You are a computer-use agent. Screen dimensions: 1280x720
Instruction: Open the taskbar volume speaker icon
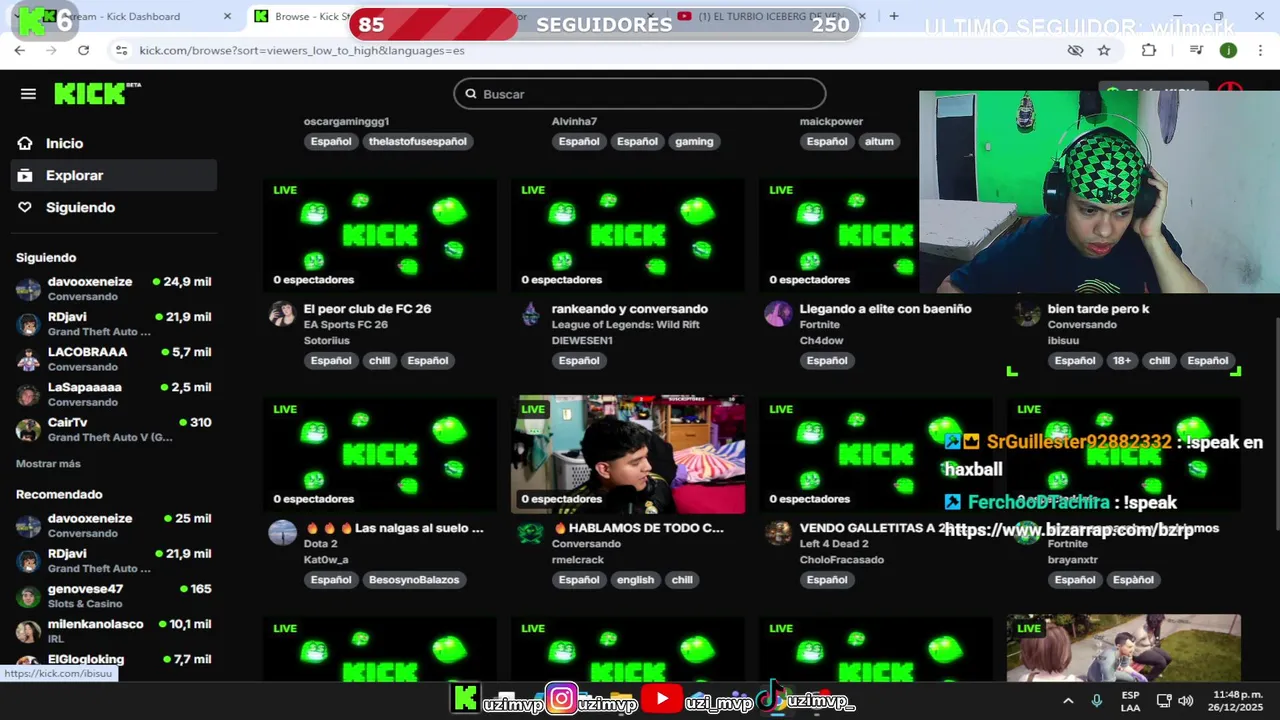pyautogui.click(x=1186, y=701)
